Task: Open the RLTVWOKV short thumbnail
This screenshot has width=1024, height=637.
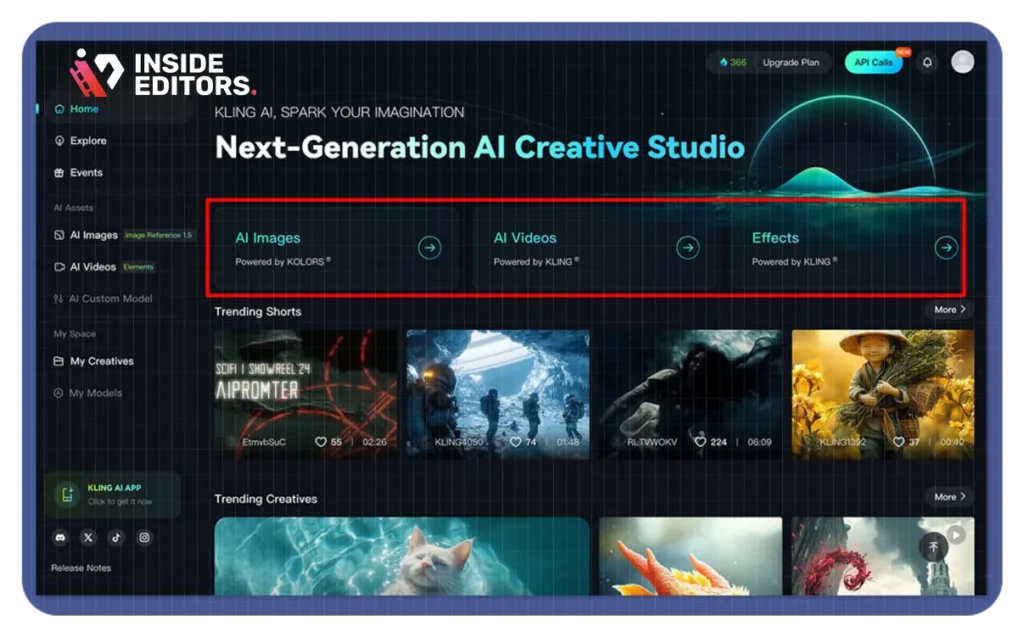Action: 690,395
